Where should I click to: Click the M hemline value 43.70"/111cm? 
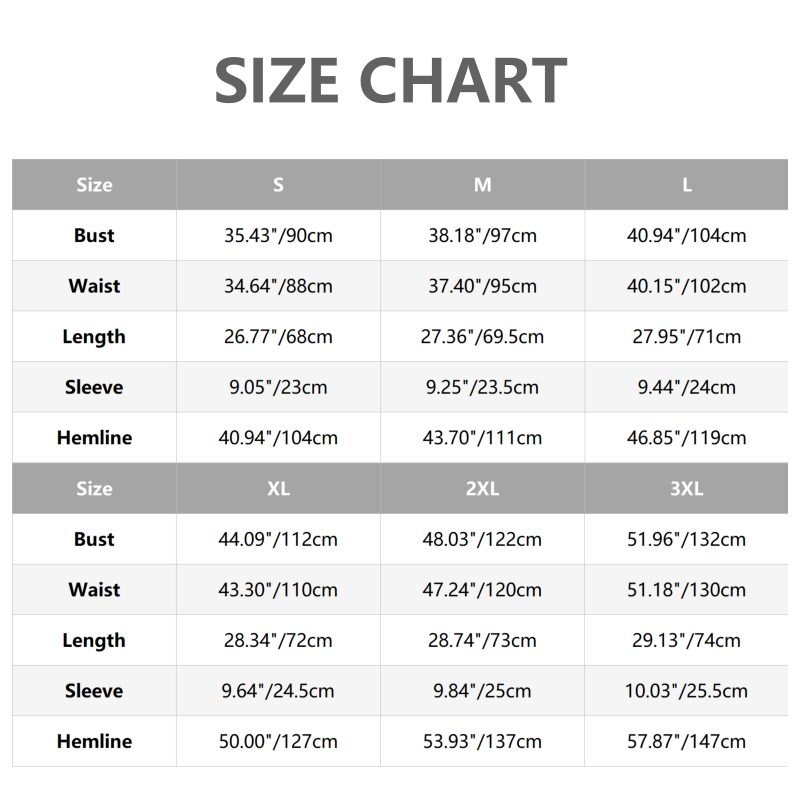pos(482,438)
